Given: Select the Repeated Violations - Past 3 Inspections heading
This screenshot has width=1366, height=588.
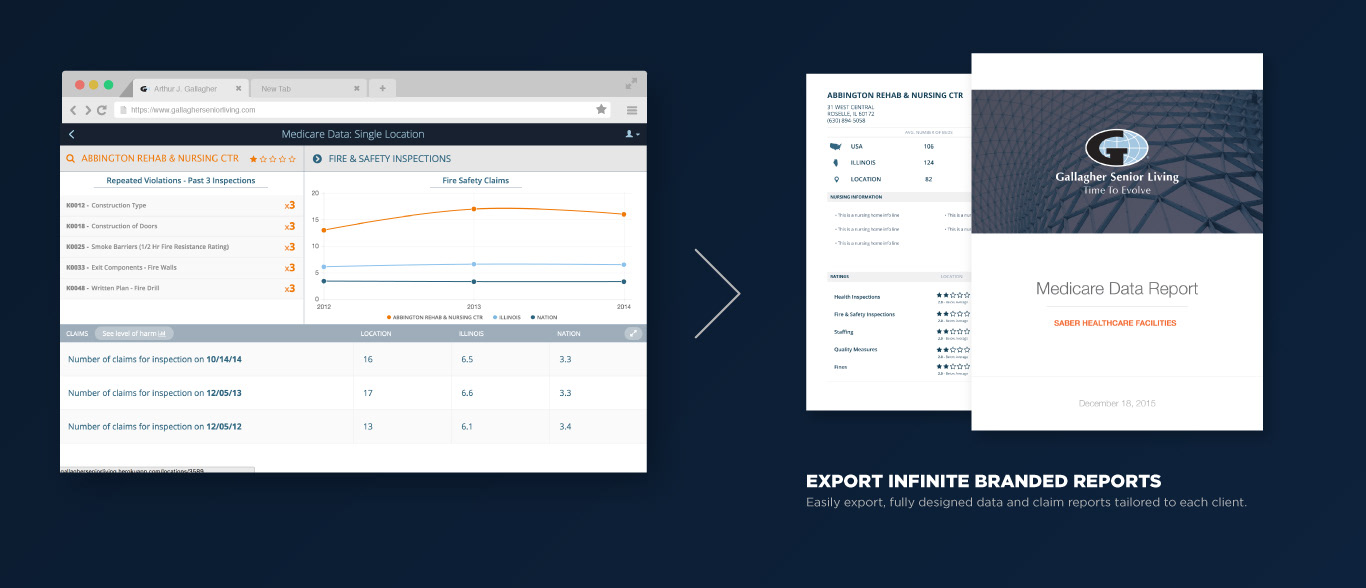Looking at the screenshot, I should (x=181, y=181).
